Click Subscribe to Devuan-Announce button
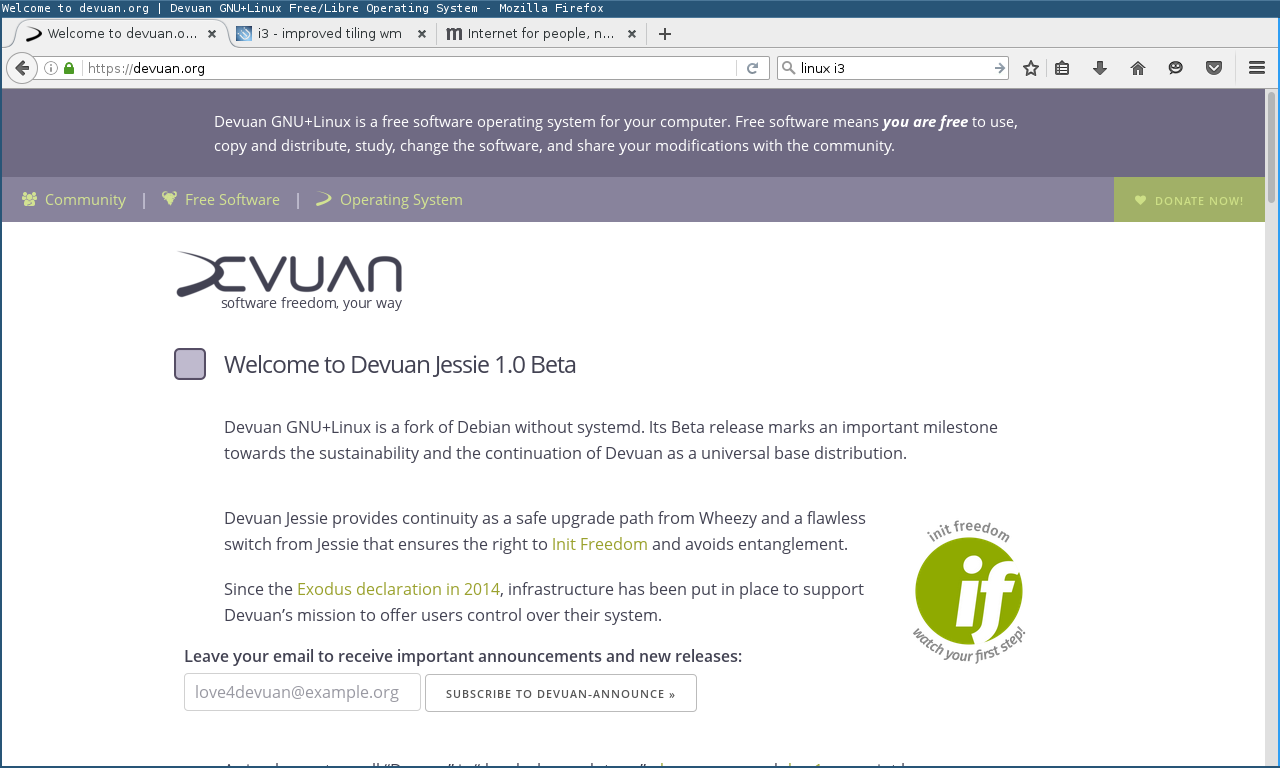Screen dimensions: 1280x768 (561, 693)
